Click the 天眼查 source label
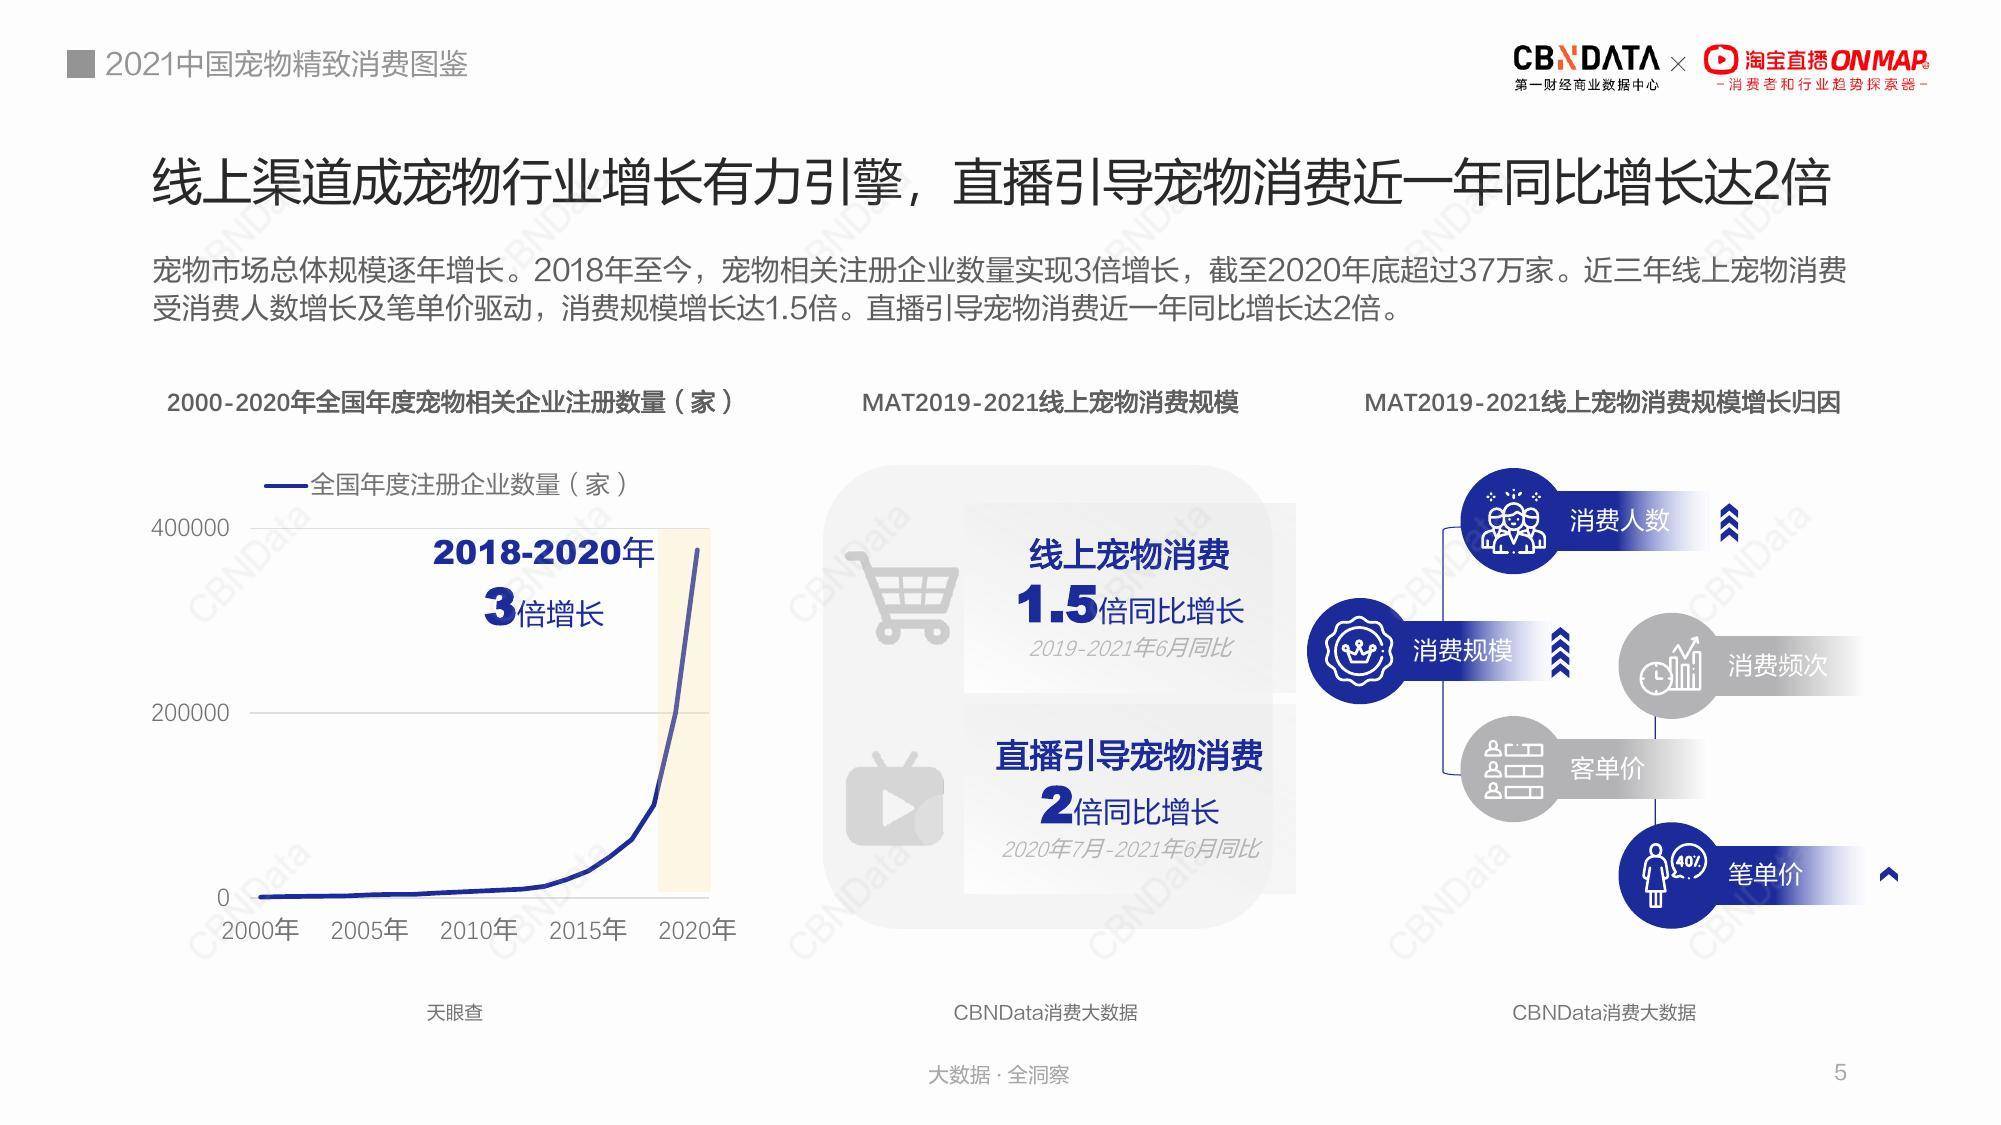This screenshot has height=1125, width=2001. pos(454,1012)
